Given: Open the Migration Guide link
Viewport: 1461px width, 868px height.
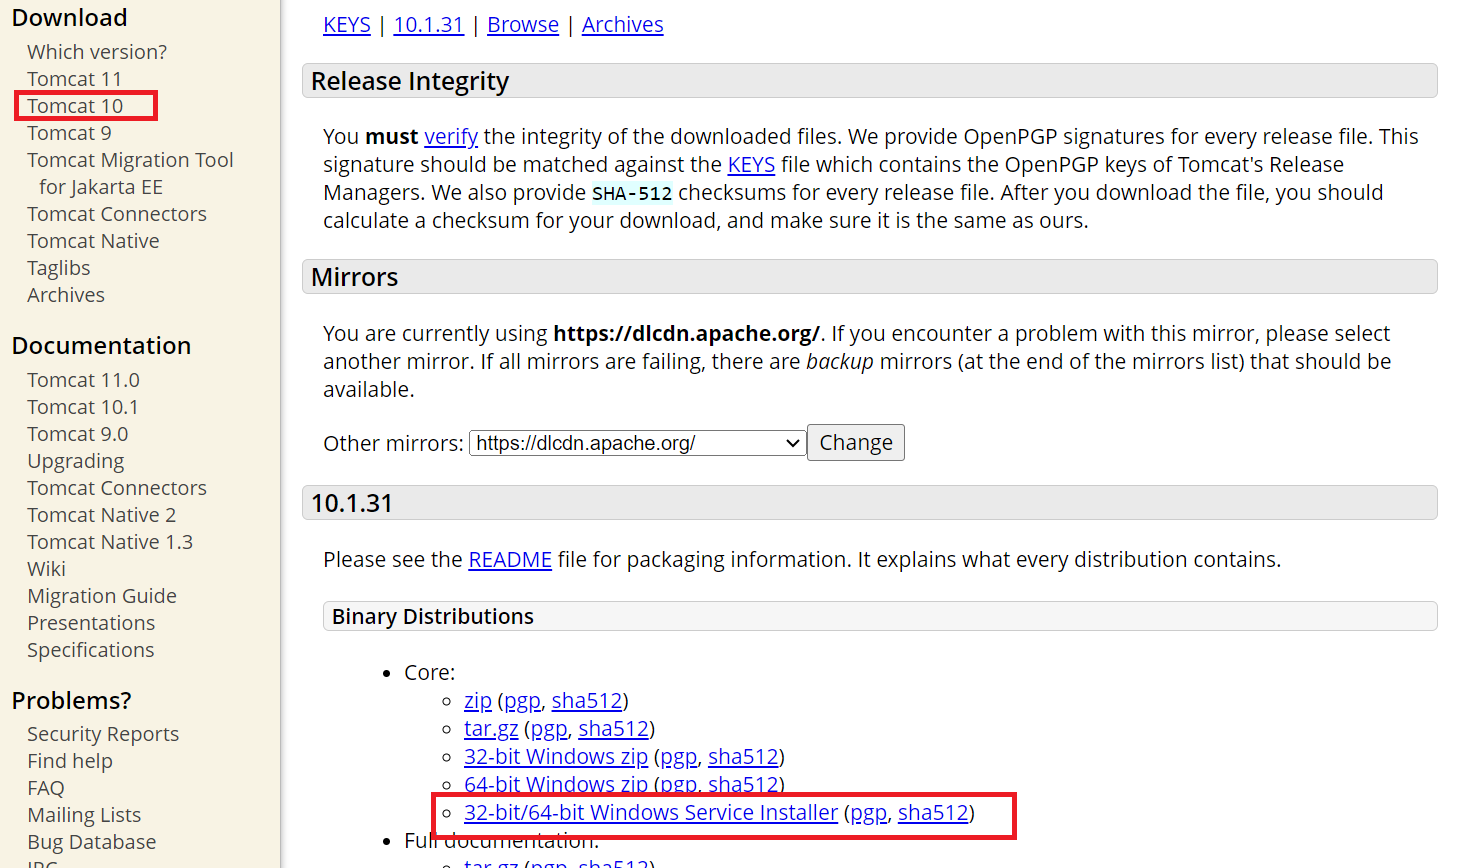Looking at the screenshot, I should (102, 596).
